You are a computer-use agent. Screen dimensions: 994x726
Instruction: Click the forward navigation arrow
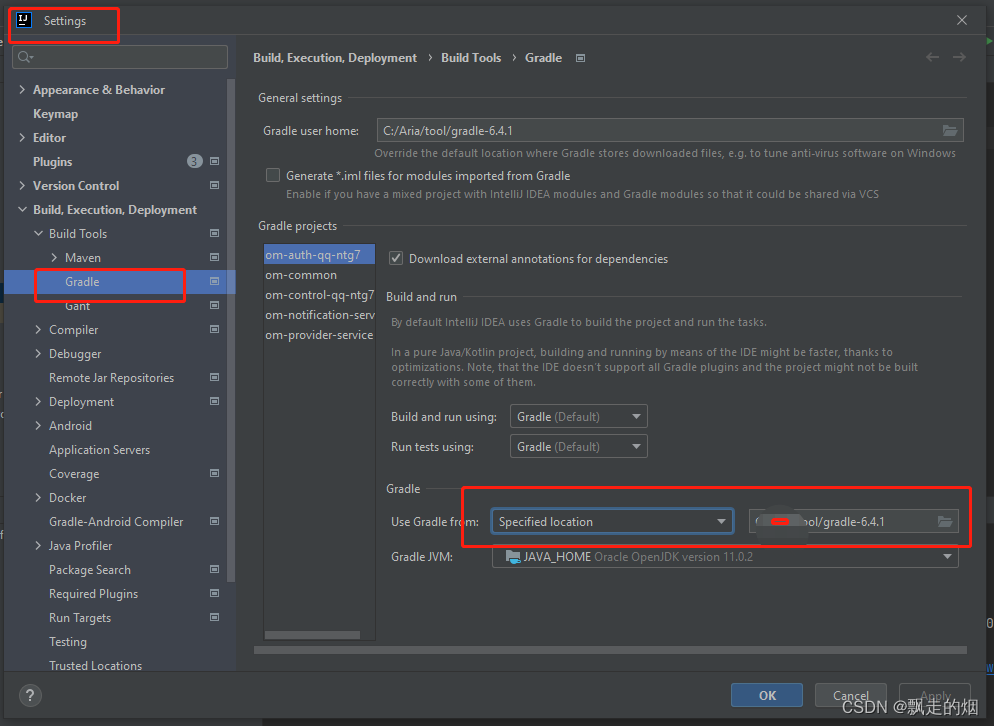pyautogui.click(x=958, y=57)
